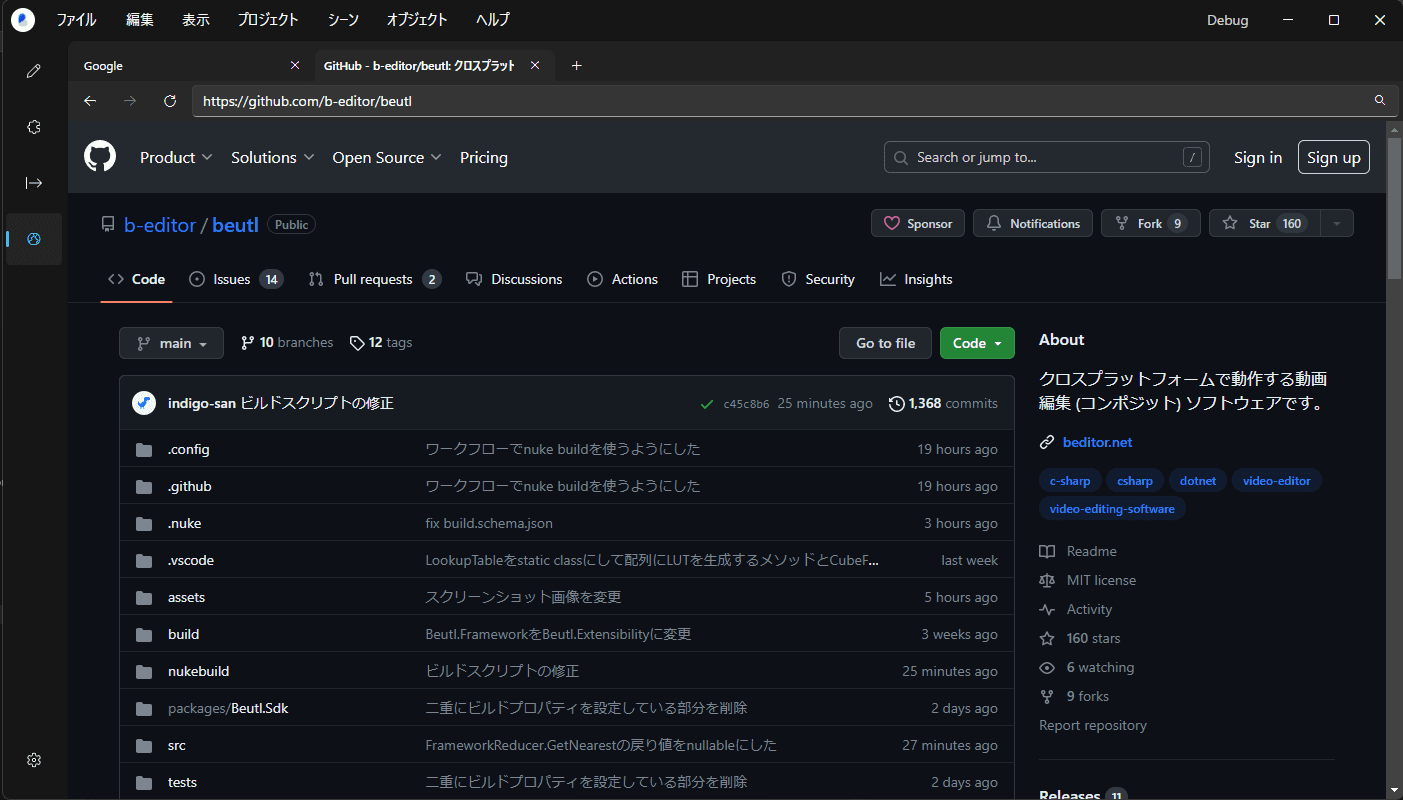Expand the Product dropdown in GitHub header
Screen dimensions: 1403x800
tap(176, 157)
